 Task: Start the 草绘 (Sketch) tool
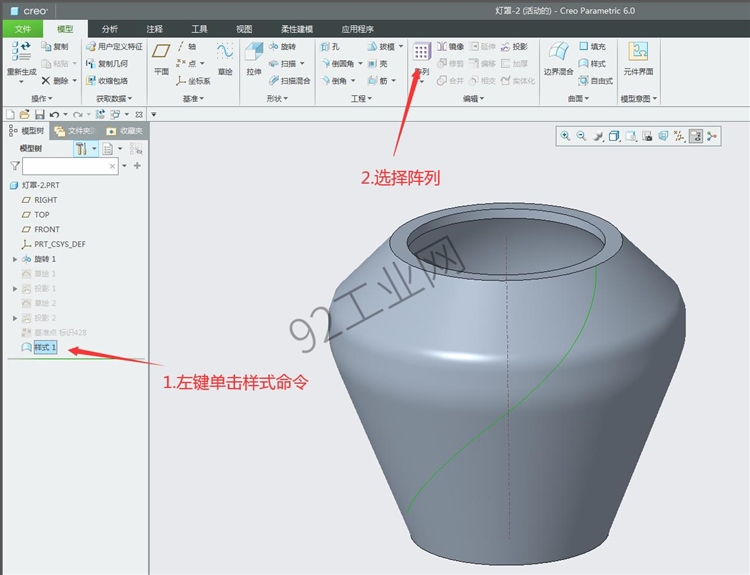pos(225,58)
